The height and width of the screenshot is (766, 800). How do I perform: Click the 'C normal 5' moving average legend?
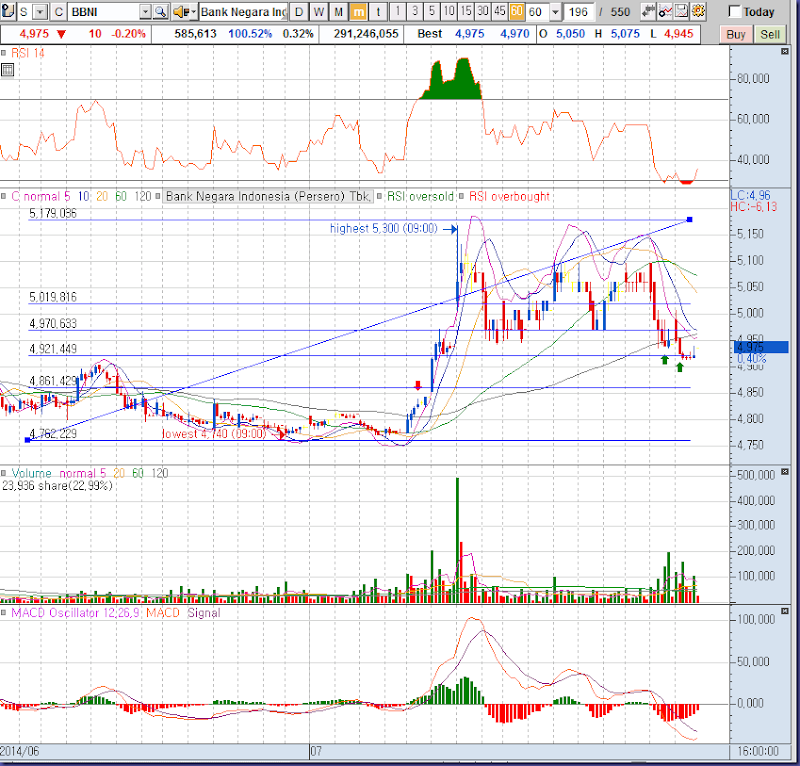pos(41,196)
